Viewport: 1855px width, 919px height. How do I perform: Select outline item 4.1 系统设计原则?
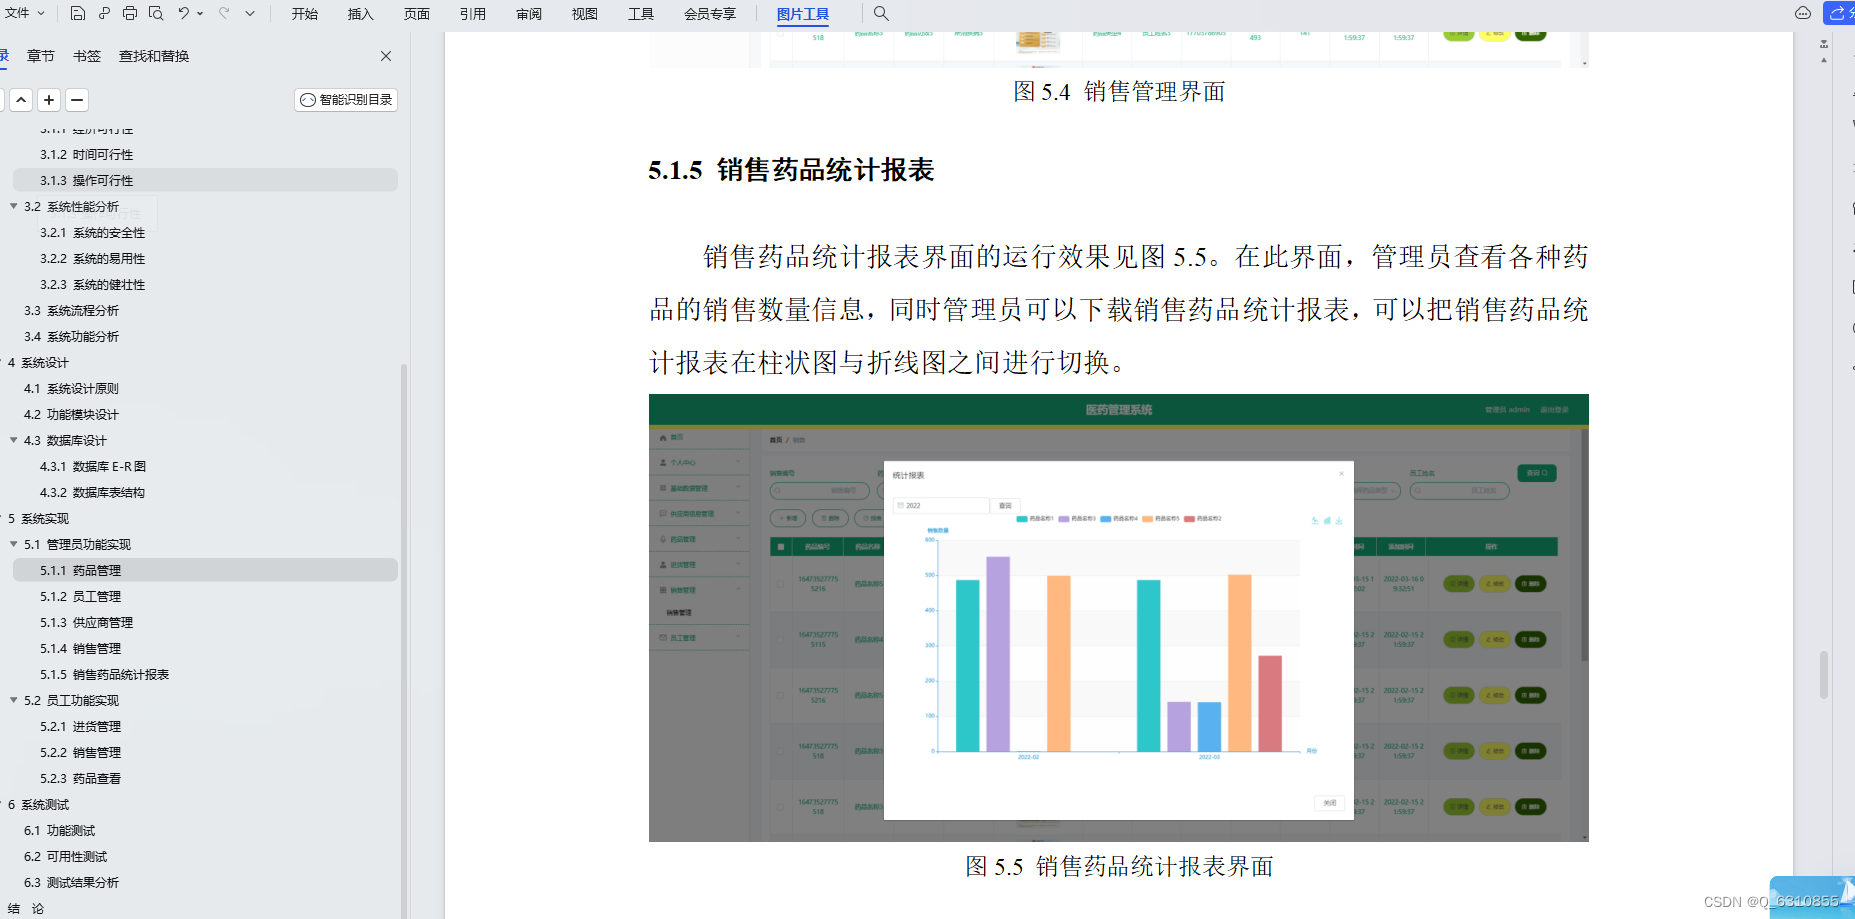71,388
